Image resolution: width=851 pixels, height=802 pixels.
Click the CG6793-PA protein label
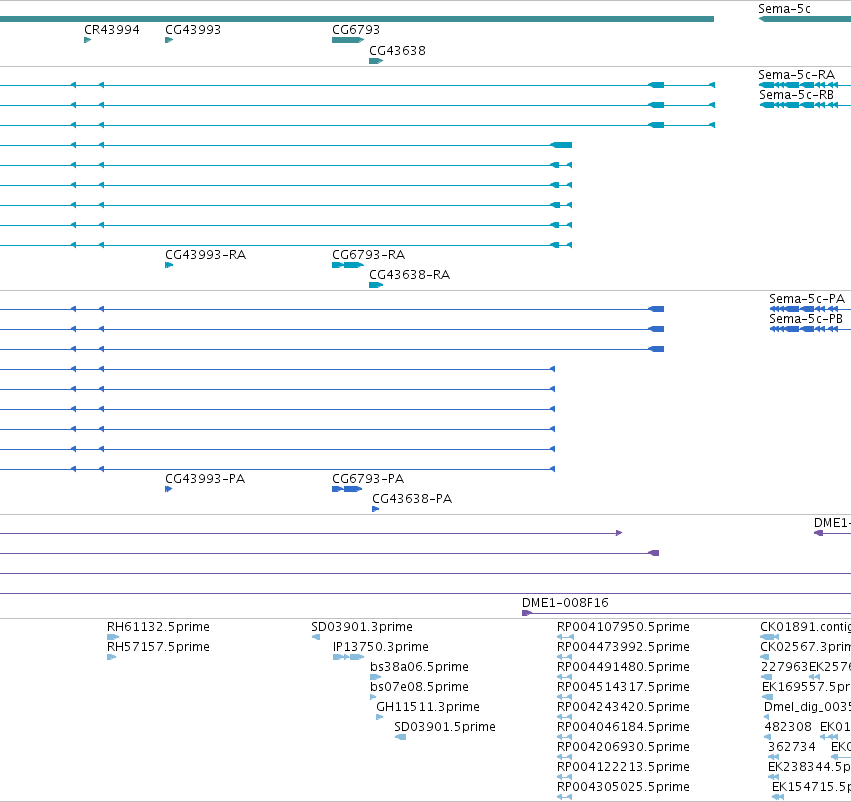(368, 479)
